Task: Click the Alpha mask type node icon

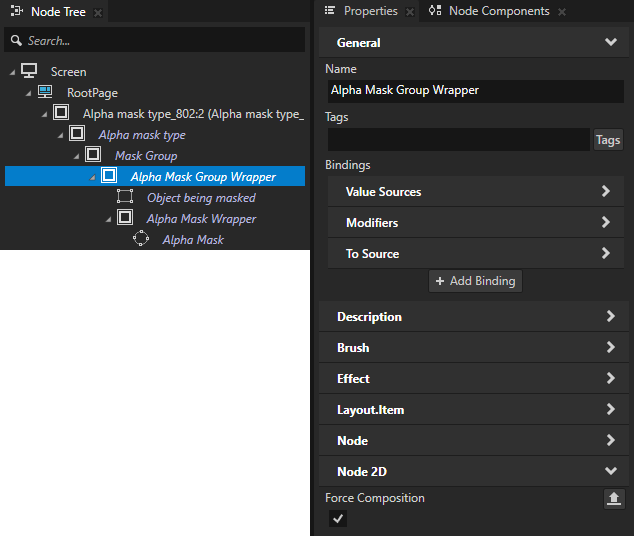Action: tap(77, 134)
